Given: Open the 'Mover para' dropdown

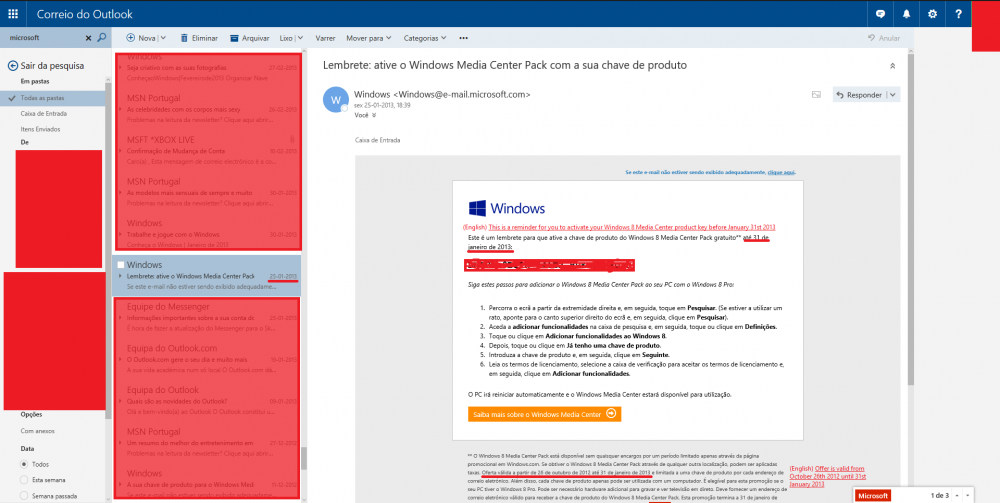Looking at the screenshot, I should [368, 38].
